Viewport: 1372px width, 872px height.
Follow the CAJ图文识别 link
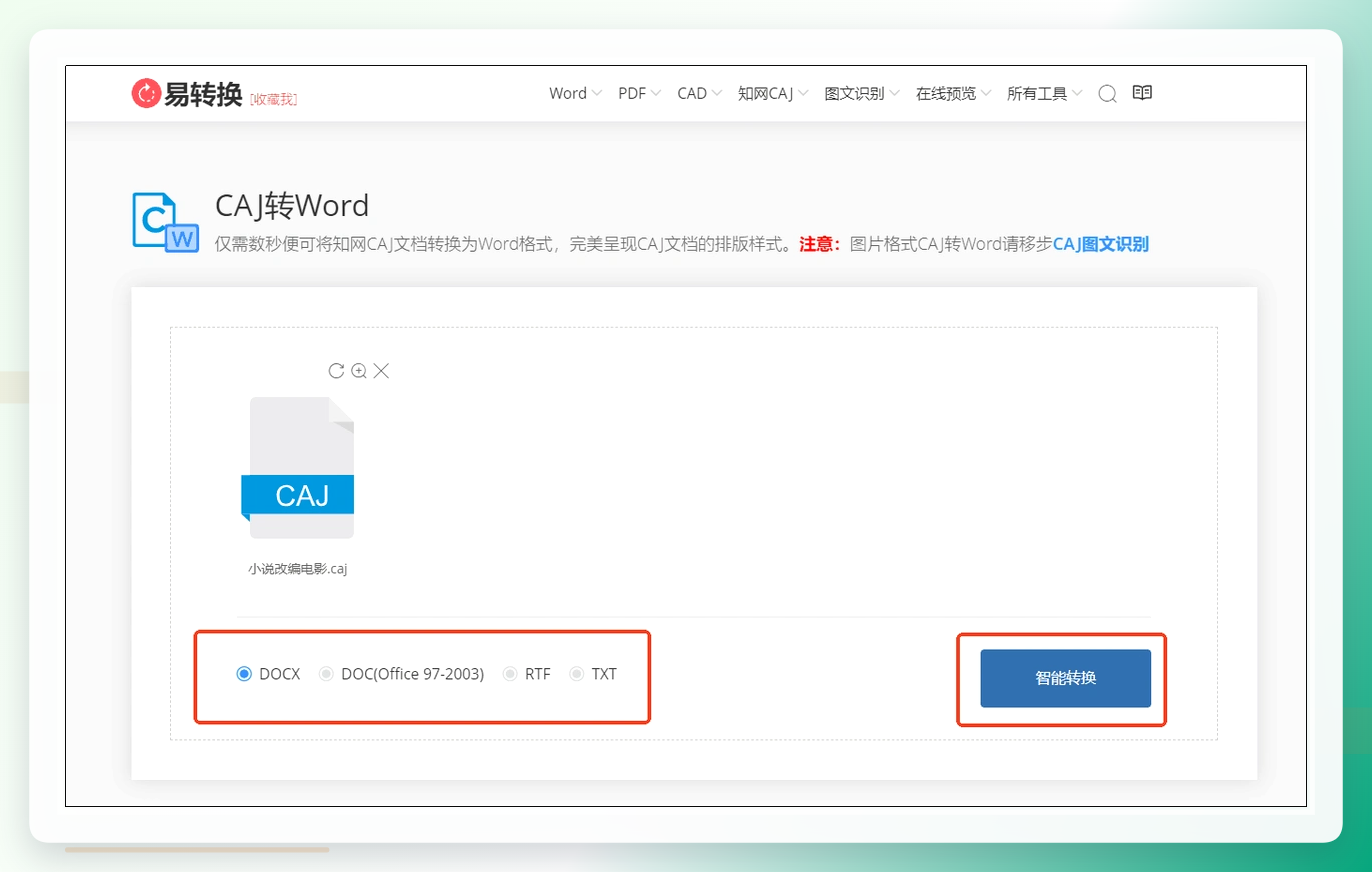pos(1100,244)
